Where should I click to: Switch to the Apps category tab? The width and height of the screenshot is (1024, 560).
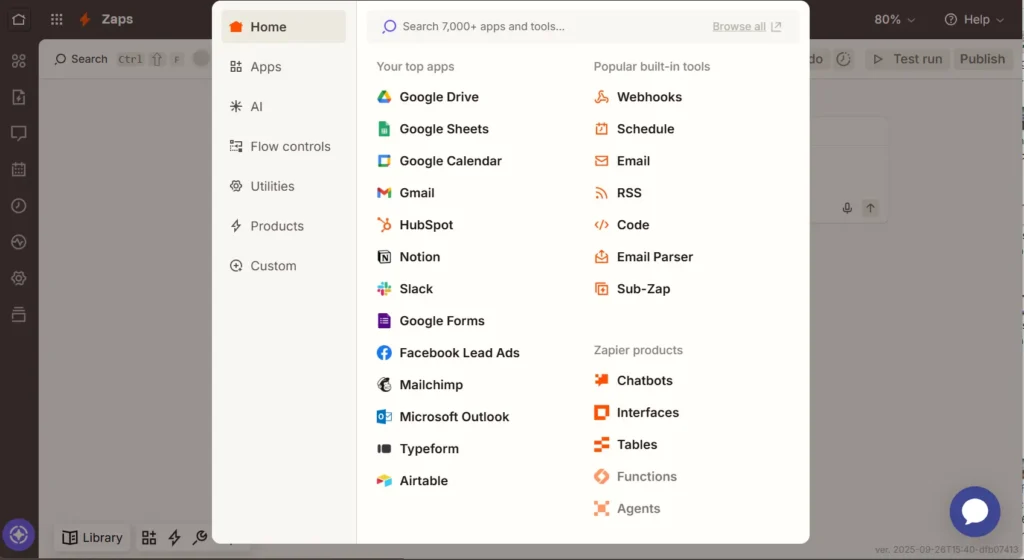(265, 67)
